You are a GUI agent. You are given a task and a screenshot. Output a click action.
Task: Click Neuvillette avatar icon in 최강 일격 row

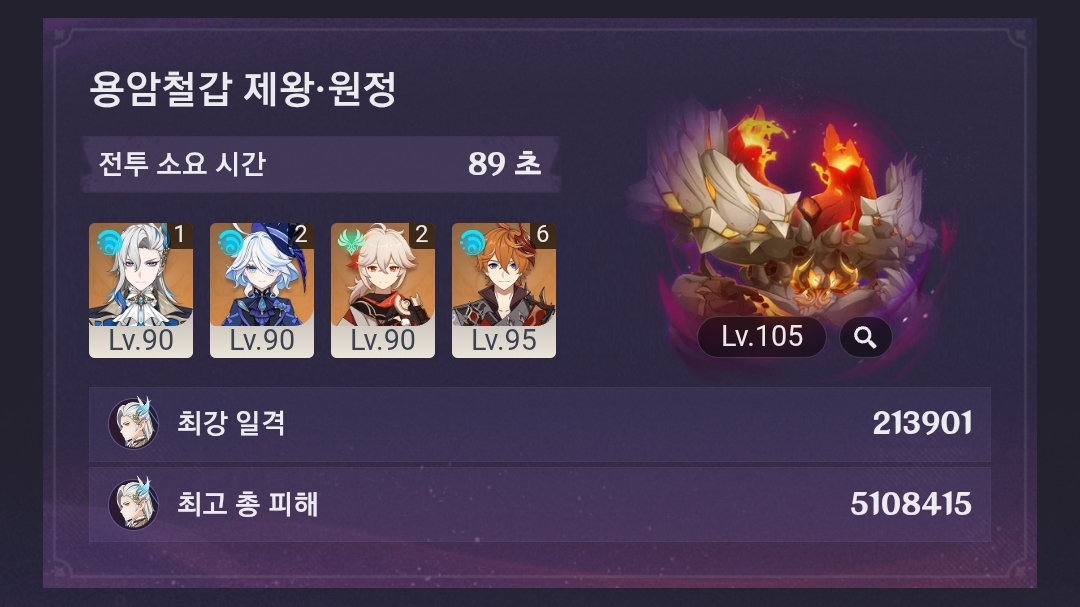(134, 423)
